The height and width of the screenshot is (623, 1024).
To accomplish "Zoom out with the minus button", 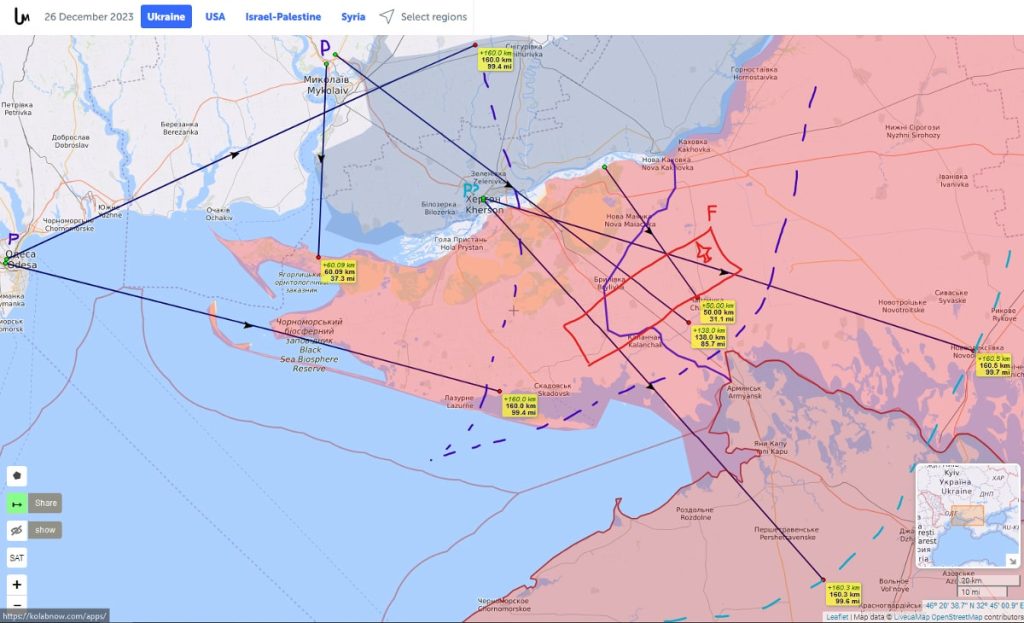I will click(18, 605).
